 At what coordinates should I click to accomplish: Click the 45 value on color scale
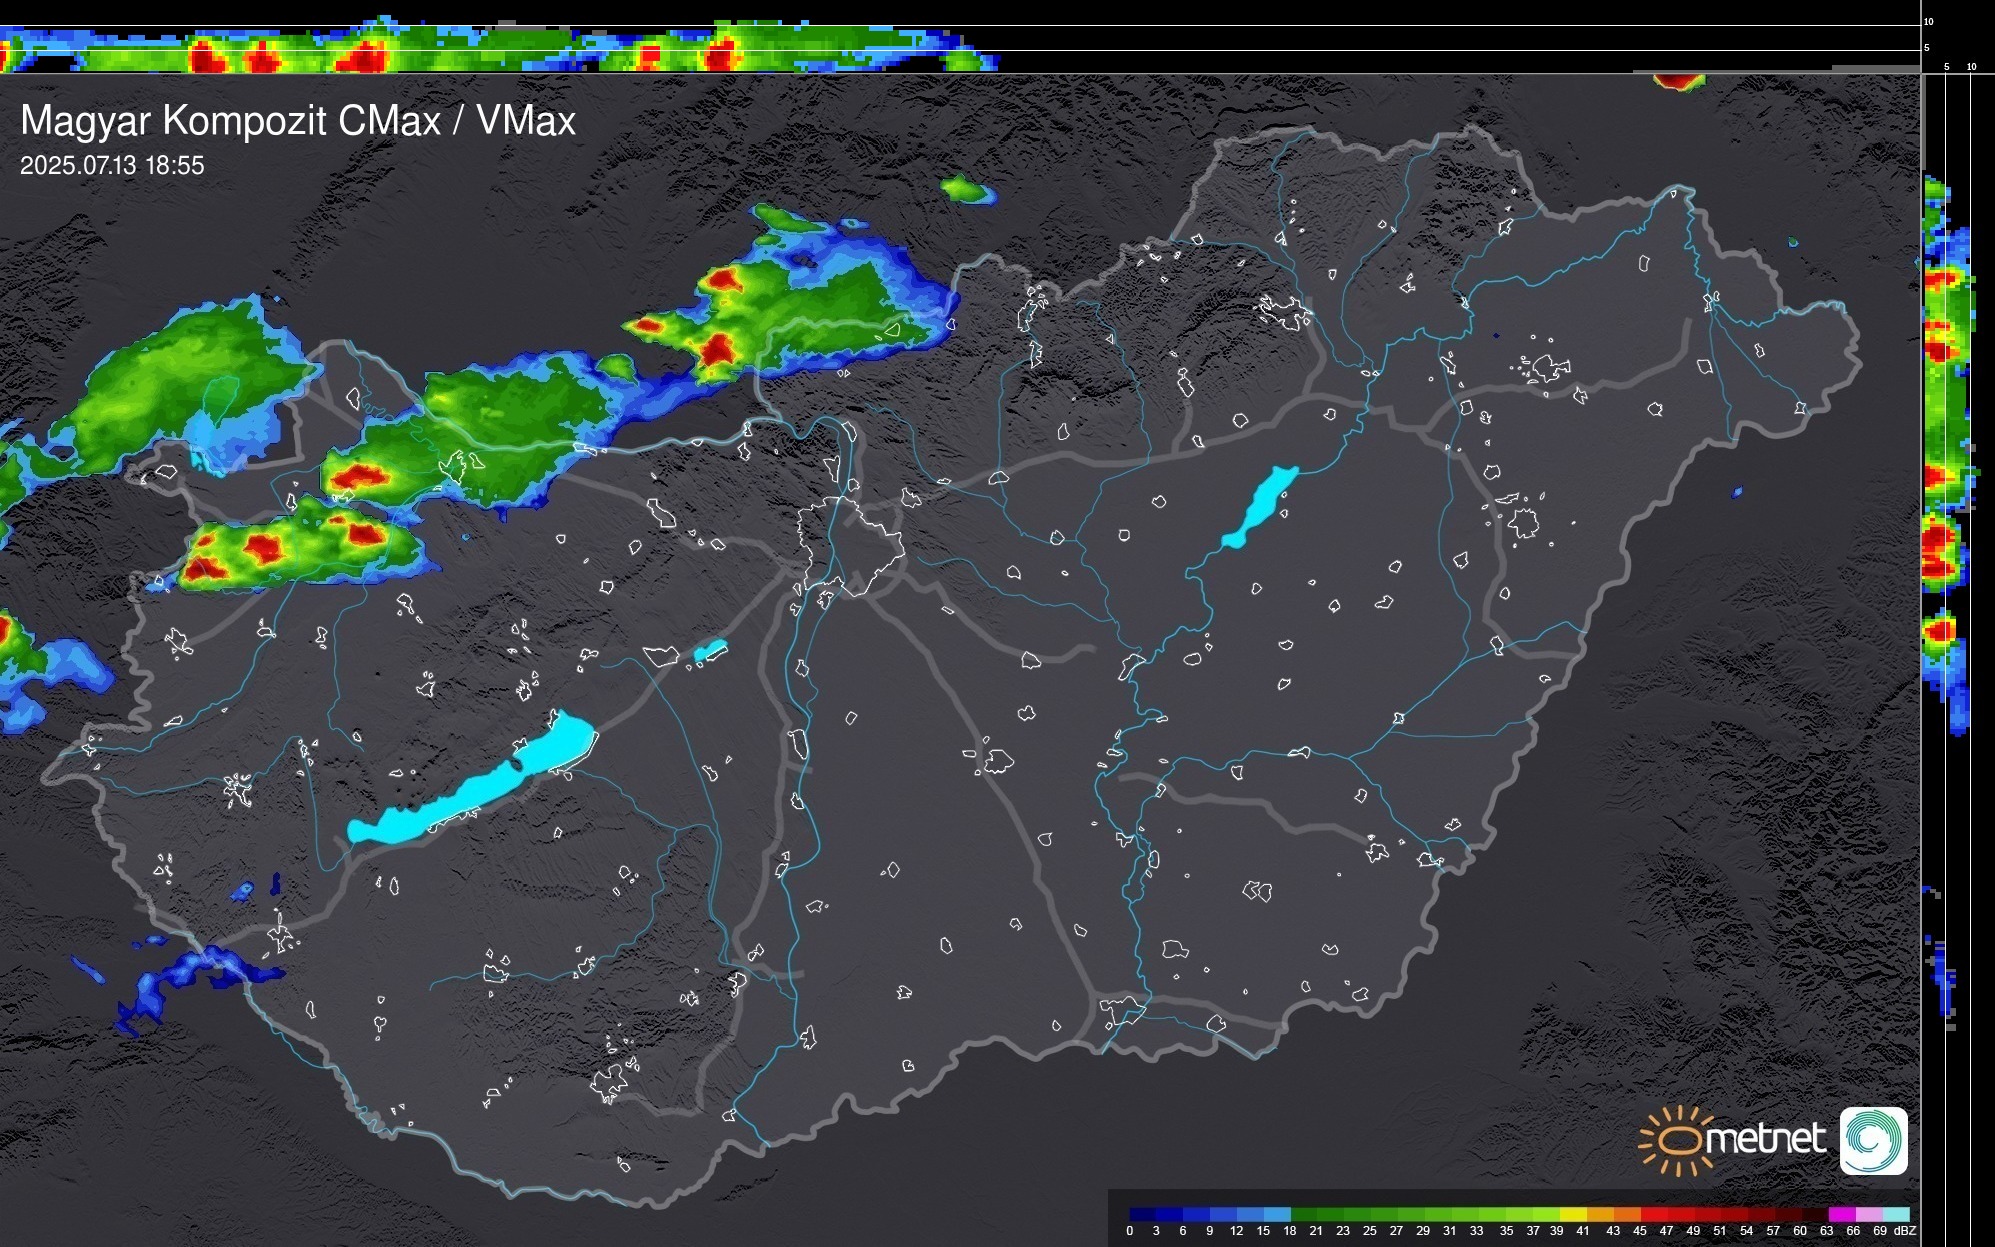coord(1640,1231)
